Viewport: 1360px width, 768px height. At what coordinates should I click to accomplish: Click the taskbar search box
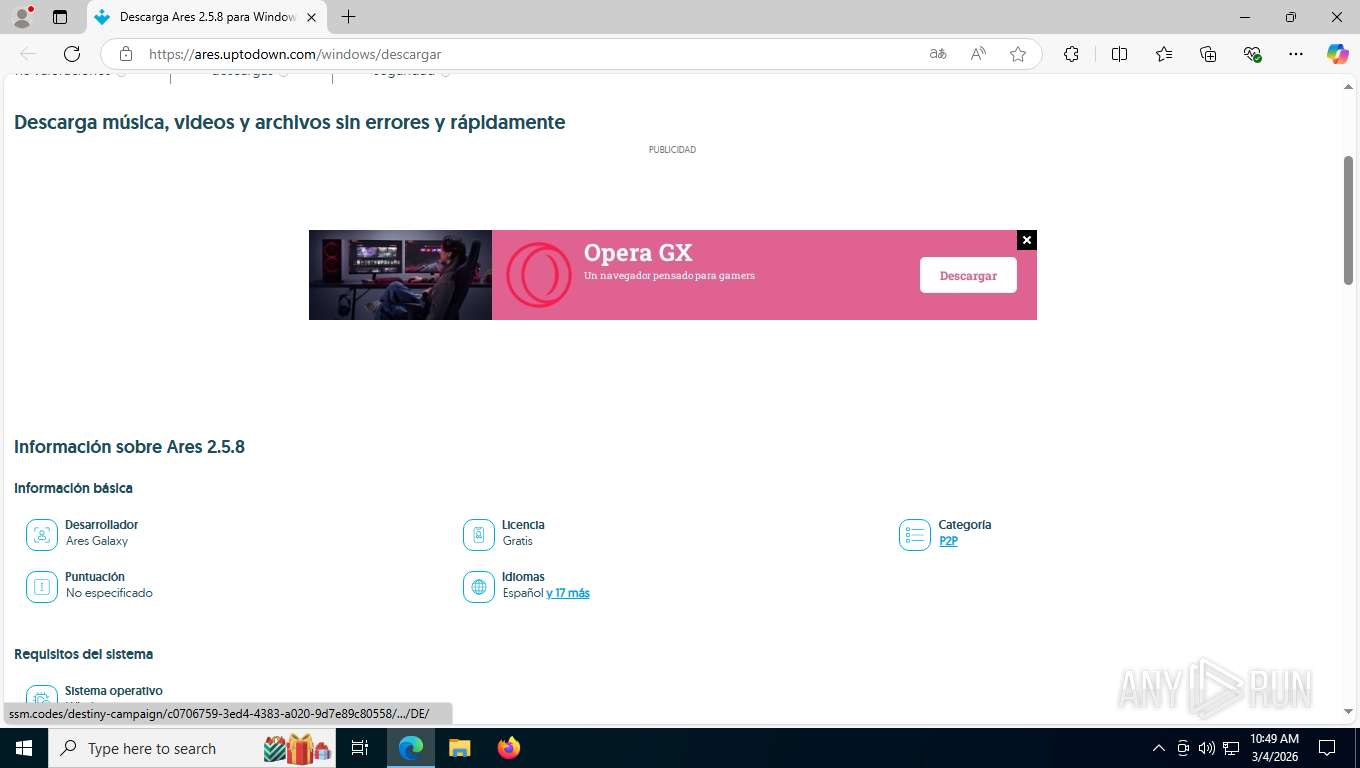tap(193, 748)
